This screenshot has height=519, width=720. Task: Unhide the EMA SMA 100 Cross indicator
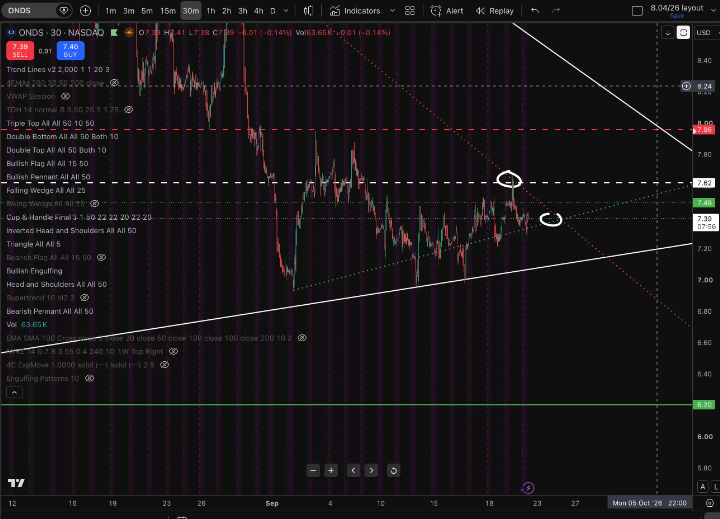(302, 338)
